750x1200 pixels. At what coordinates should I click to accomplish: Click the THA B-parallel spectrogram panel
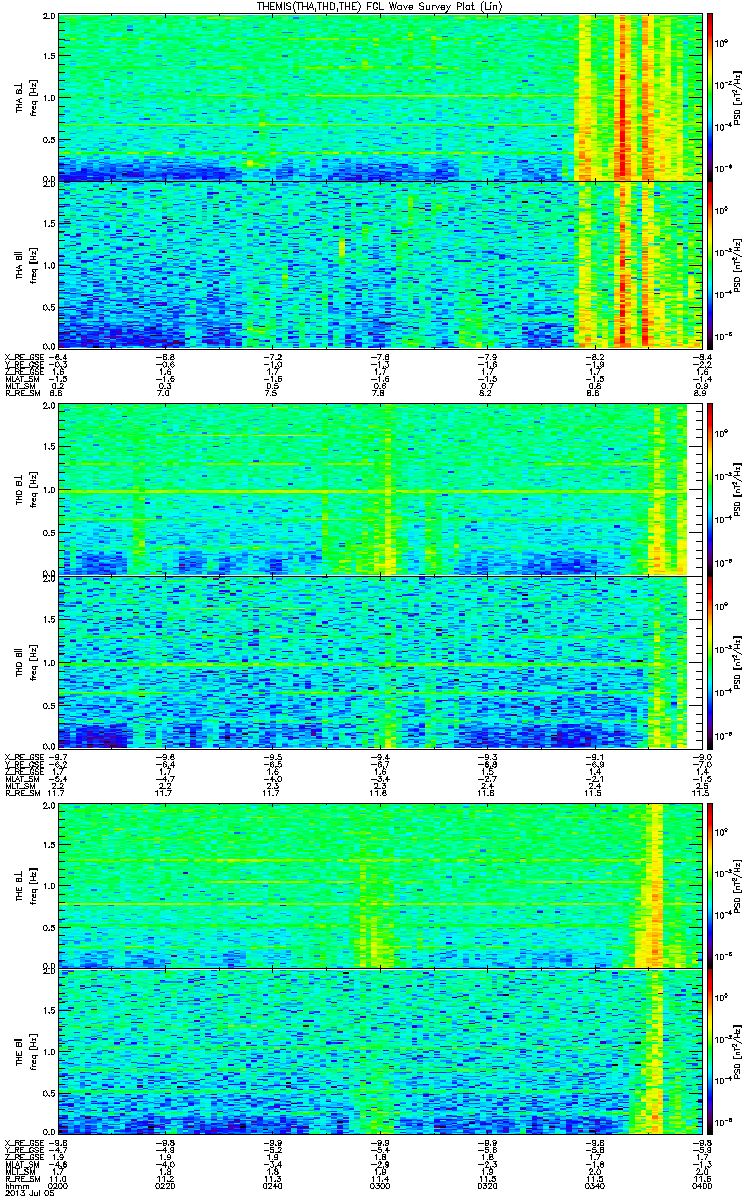click(x=378, y=265)
